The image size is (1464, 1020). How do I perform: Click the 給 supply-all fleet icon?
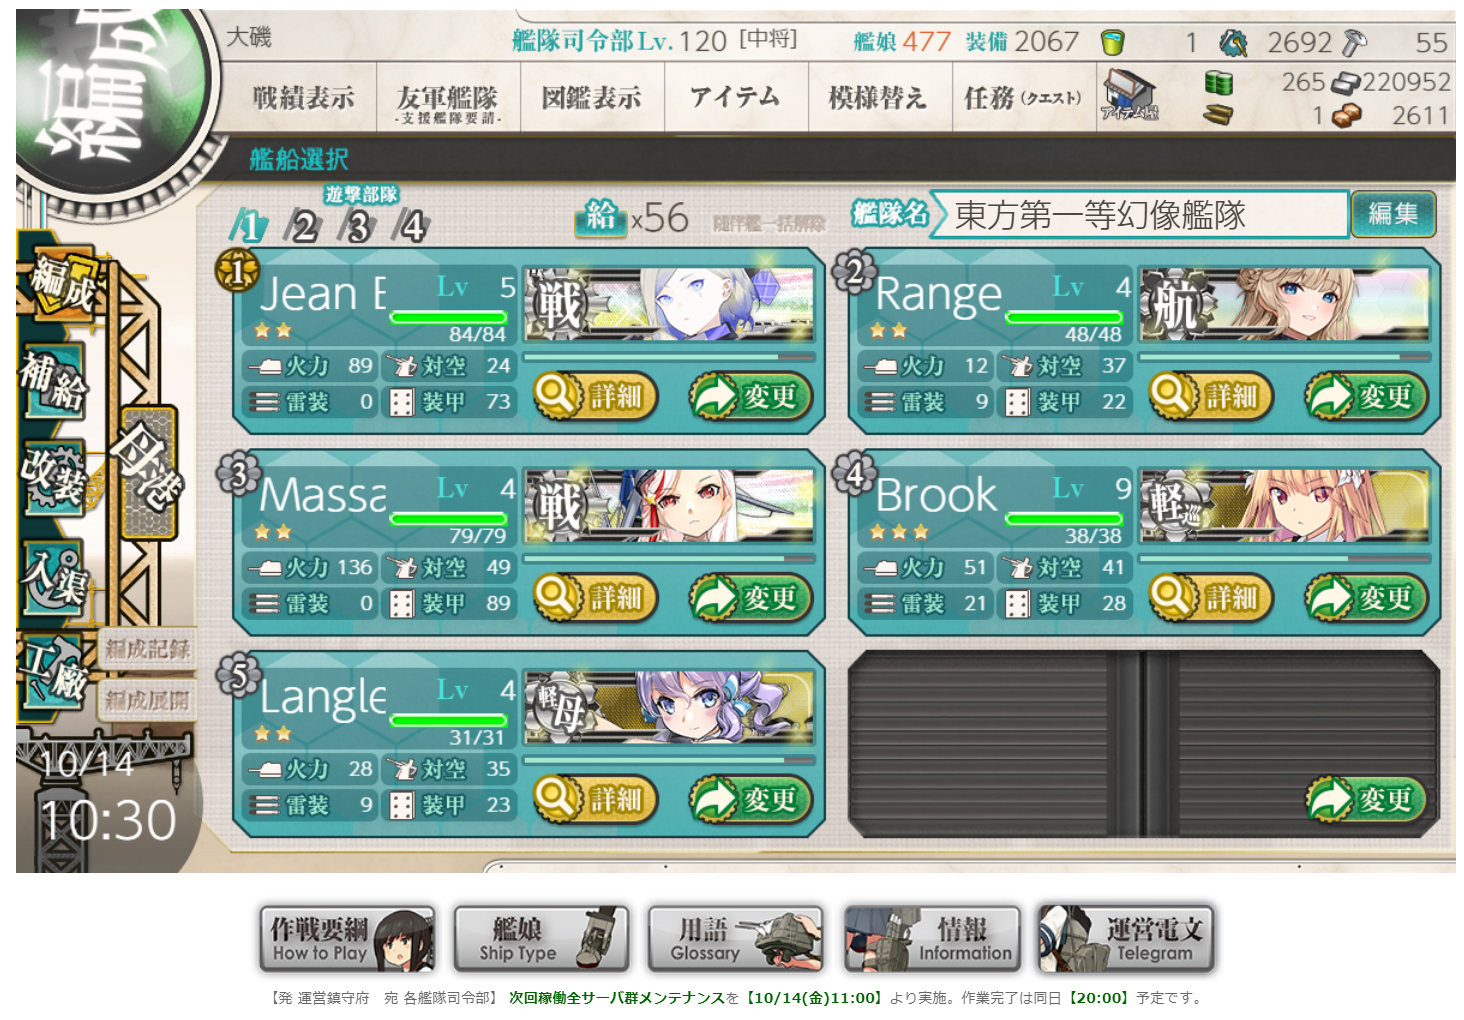pyautogui.click(x=600, y=216)
